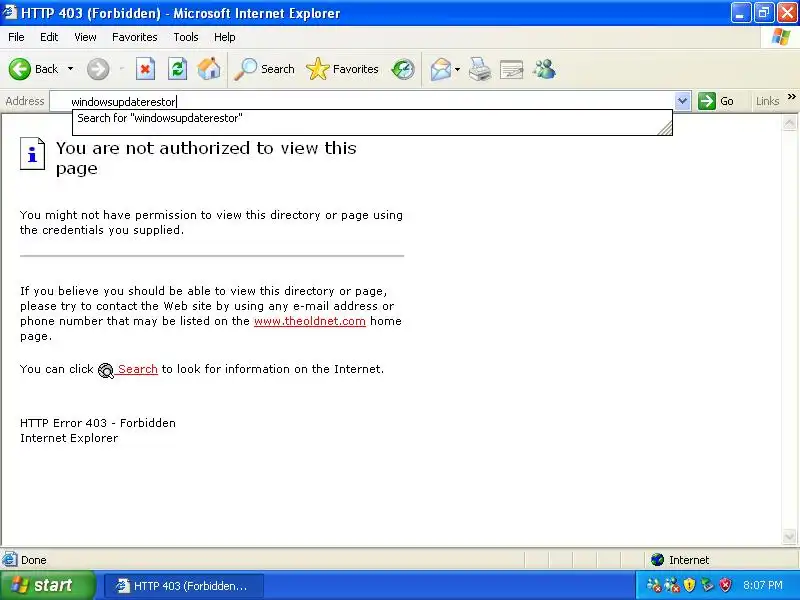
Task: Click the Windows flag logo throbber
Action: [781, 37]
